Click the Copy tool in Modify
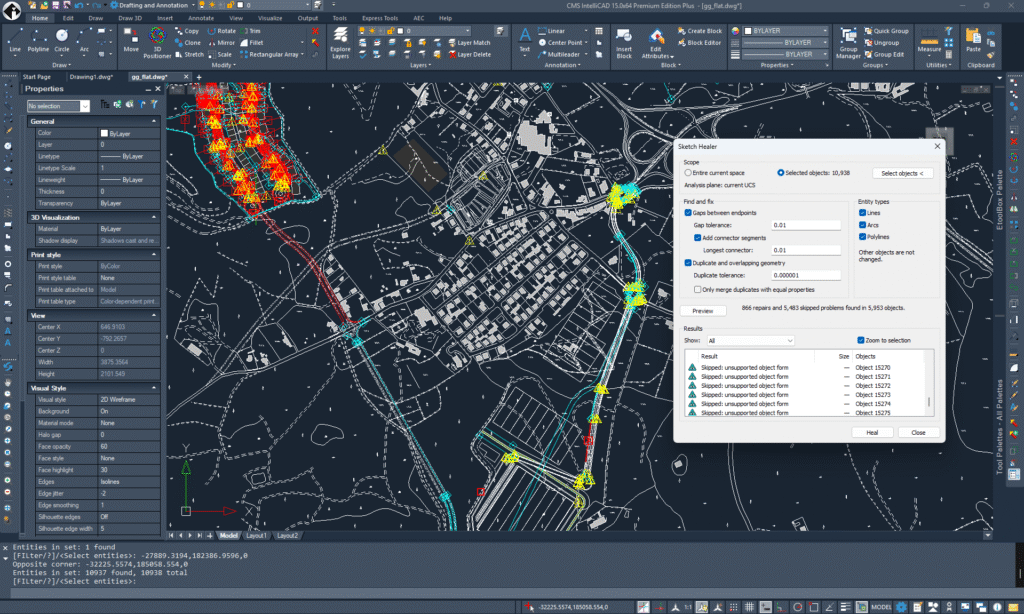This screenshot has width=1024, height=614. coord(187,31)
